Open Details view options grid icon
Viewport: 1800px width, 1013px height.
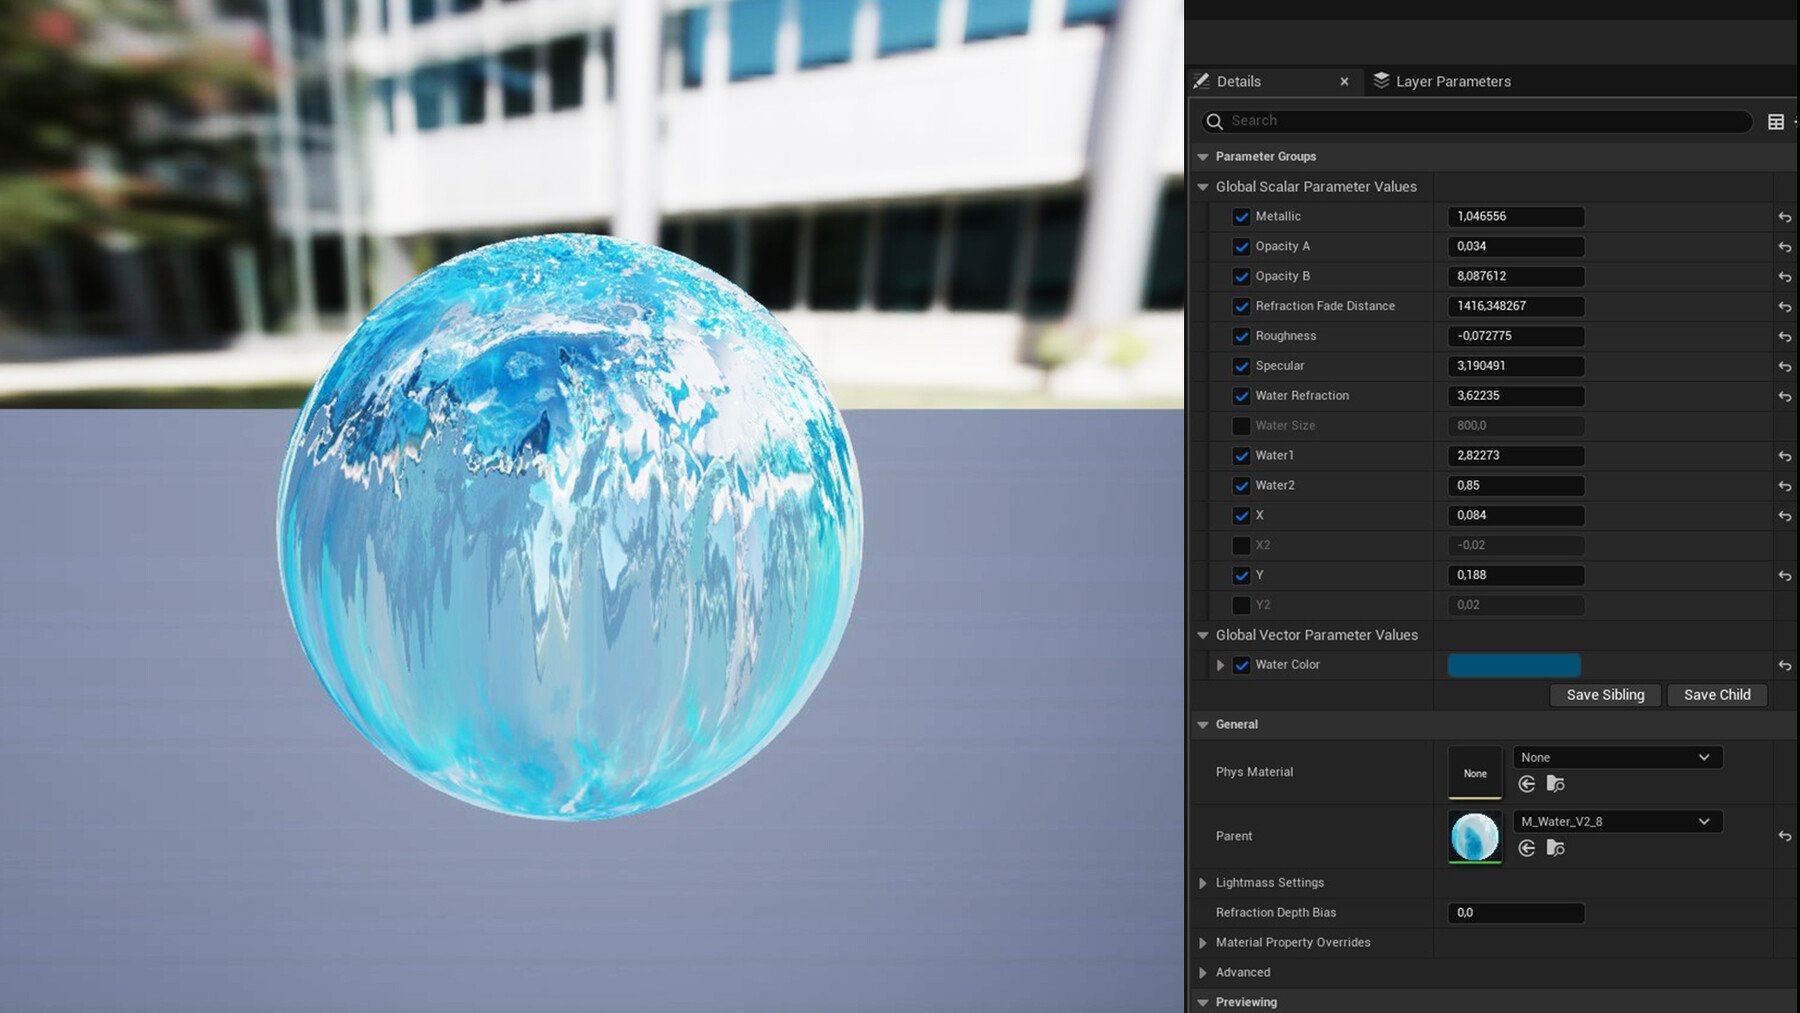1776,122
